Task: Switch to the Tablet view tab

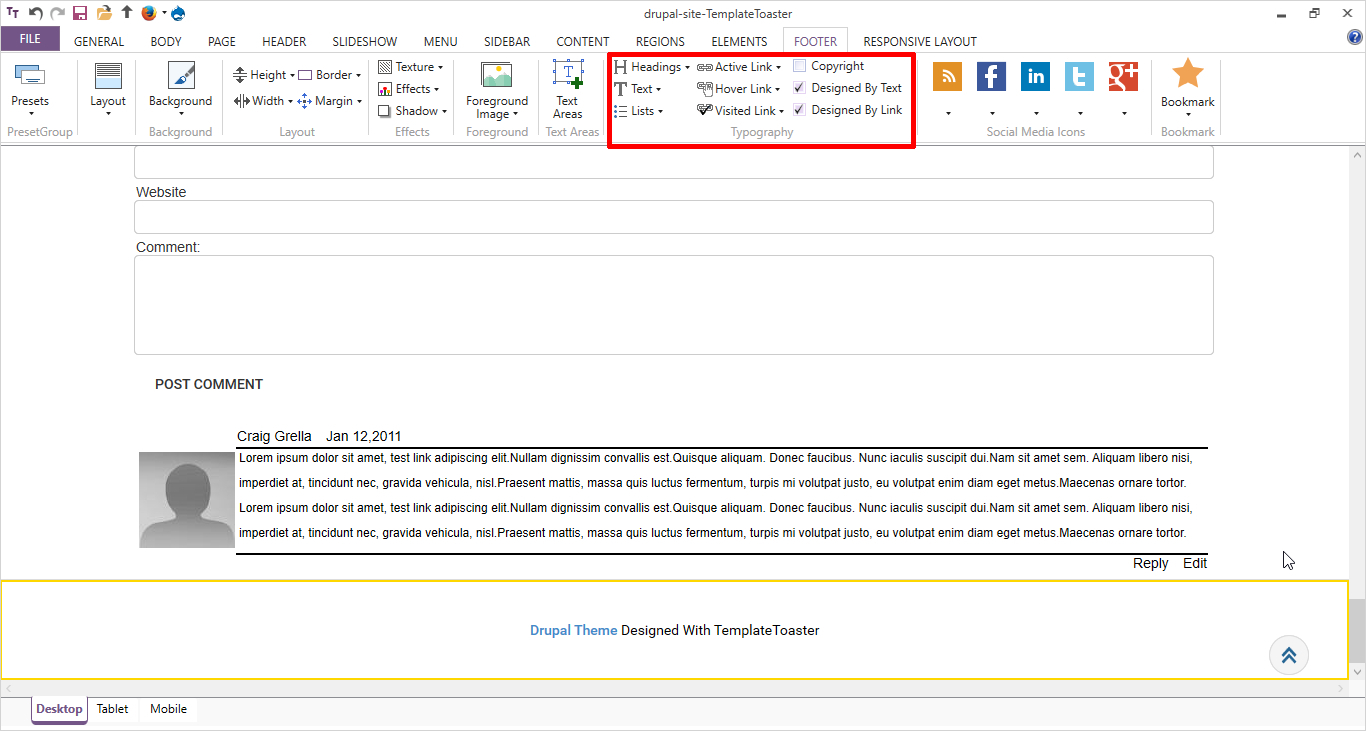Action: [112, 709]
